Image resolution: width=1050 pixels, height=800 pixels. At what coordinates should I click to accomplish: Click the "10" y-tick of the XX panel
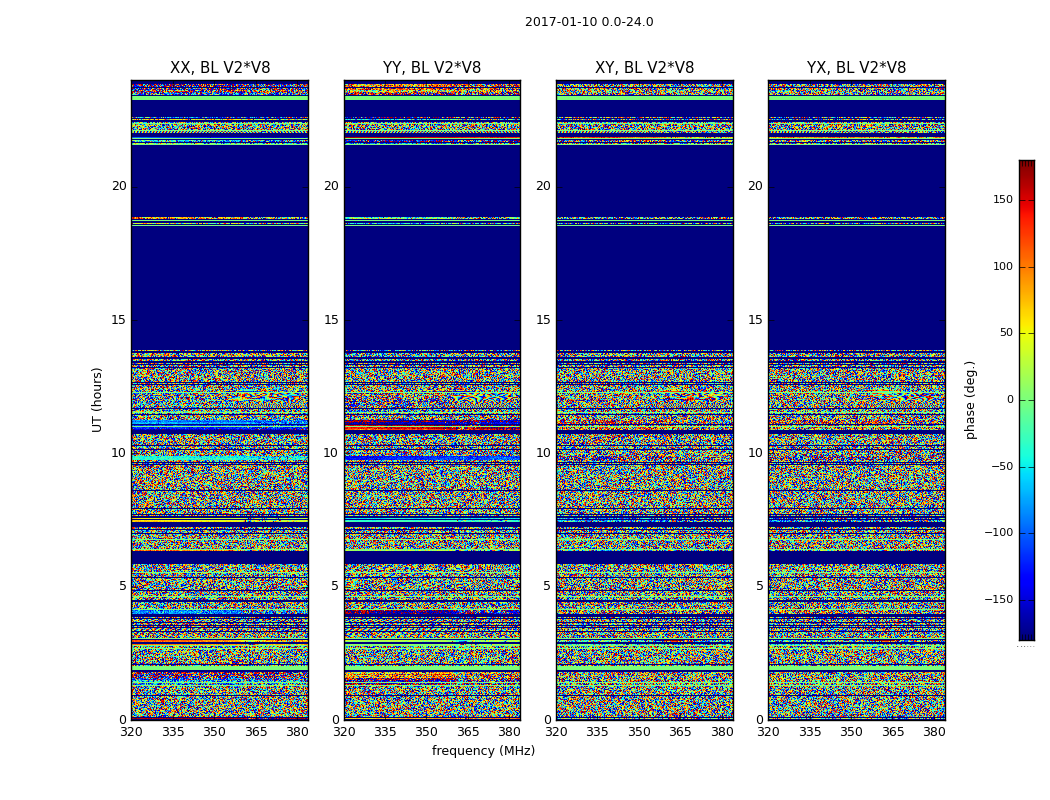(x=119, y=453)
